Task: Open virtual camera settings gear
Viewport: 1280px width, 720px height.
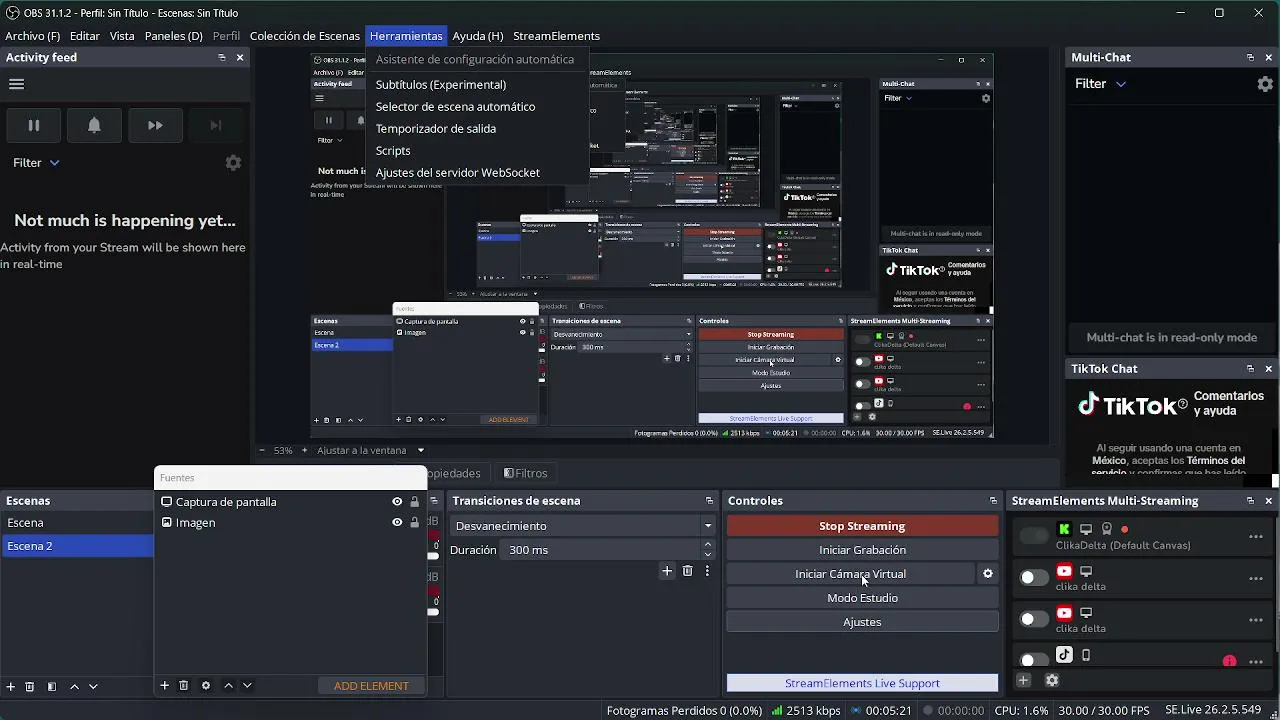Action: [x=988, y=574]
